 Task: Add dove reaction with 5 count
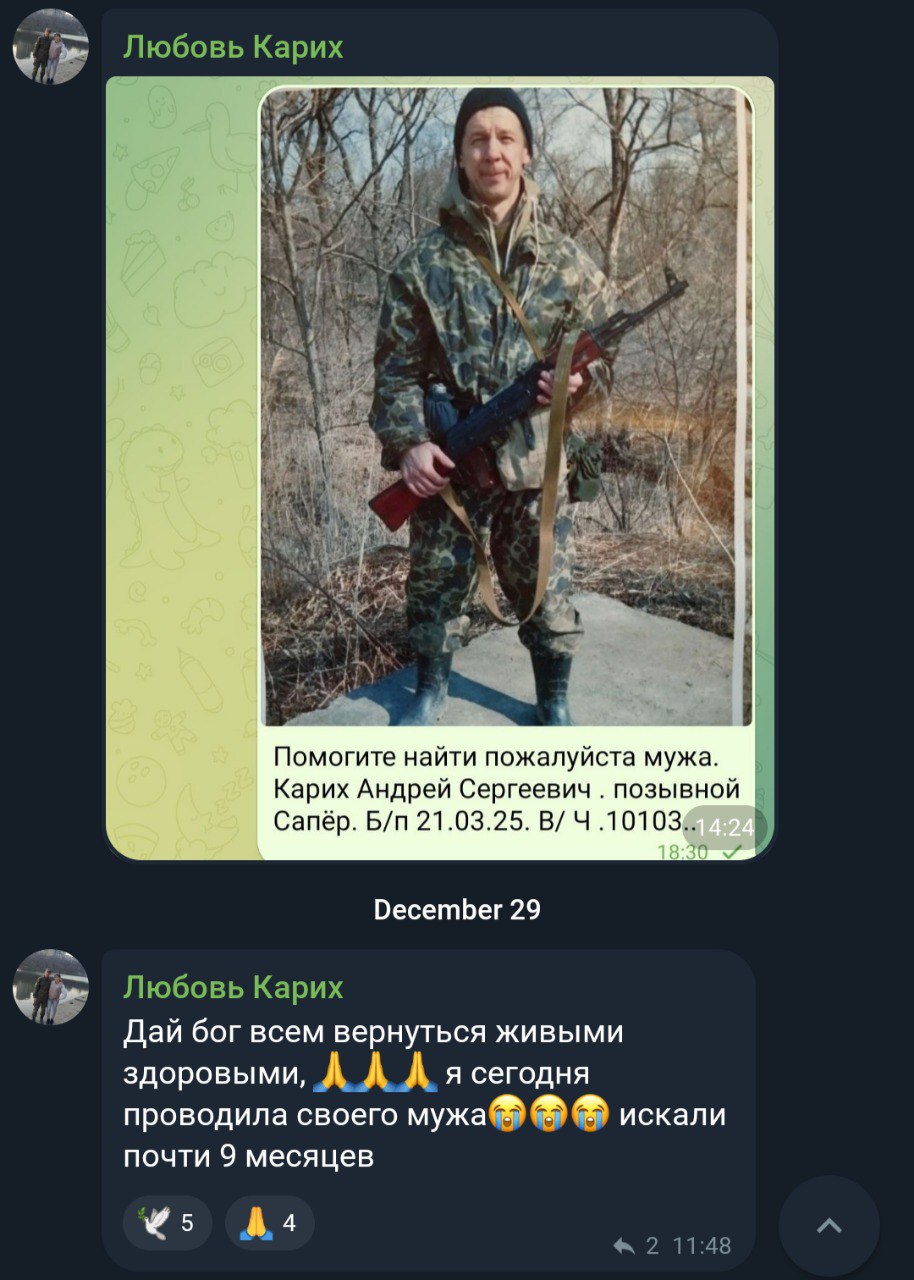pos(167,1223)
